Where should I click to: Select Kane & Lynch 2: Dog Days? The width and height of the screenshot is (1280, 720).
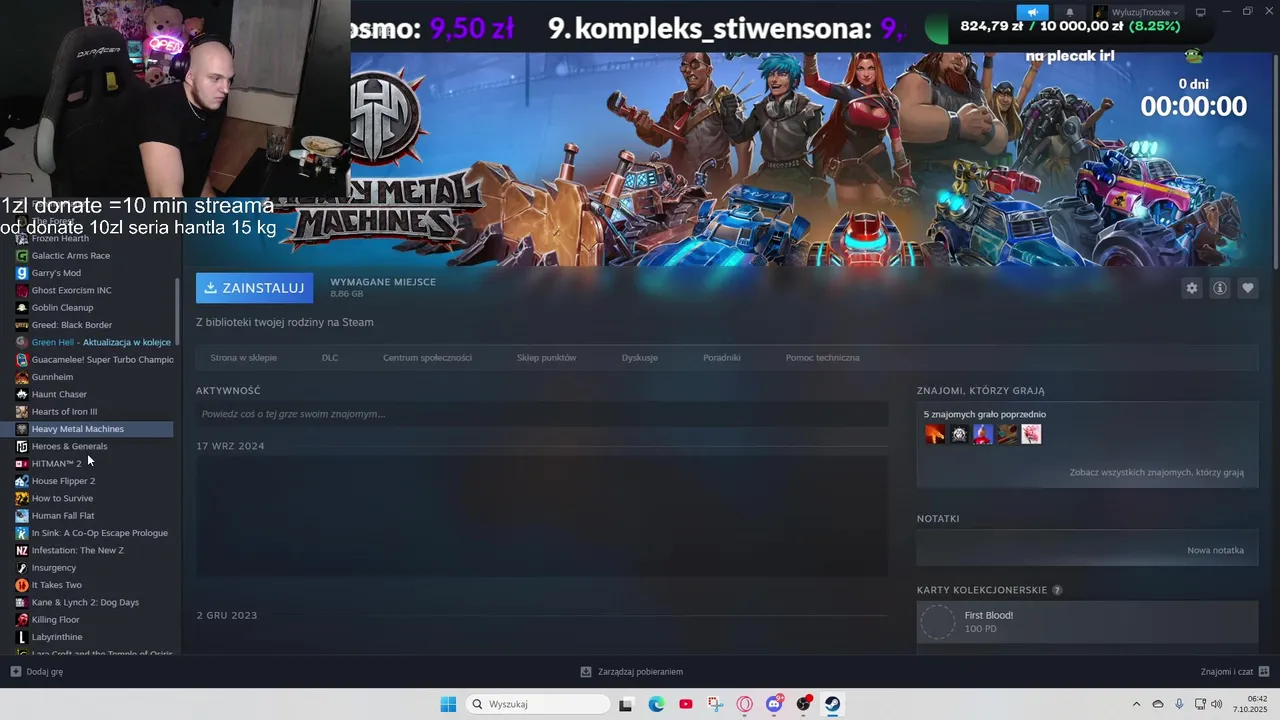coord(85,602)
